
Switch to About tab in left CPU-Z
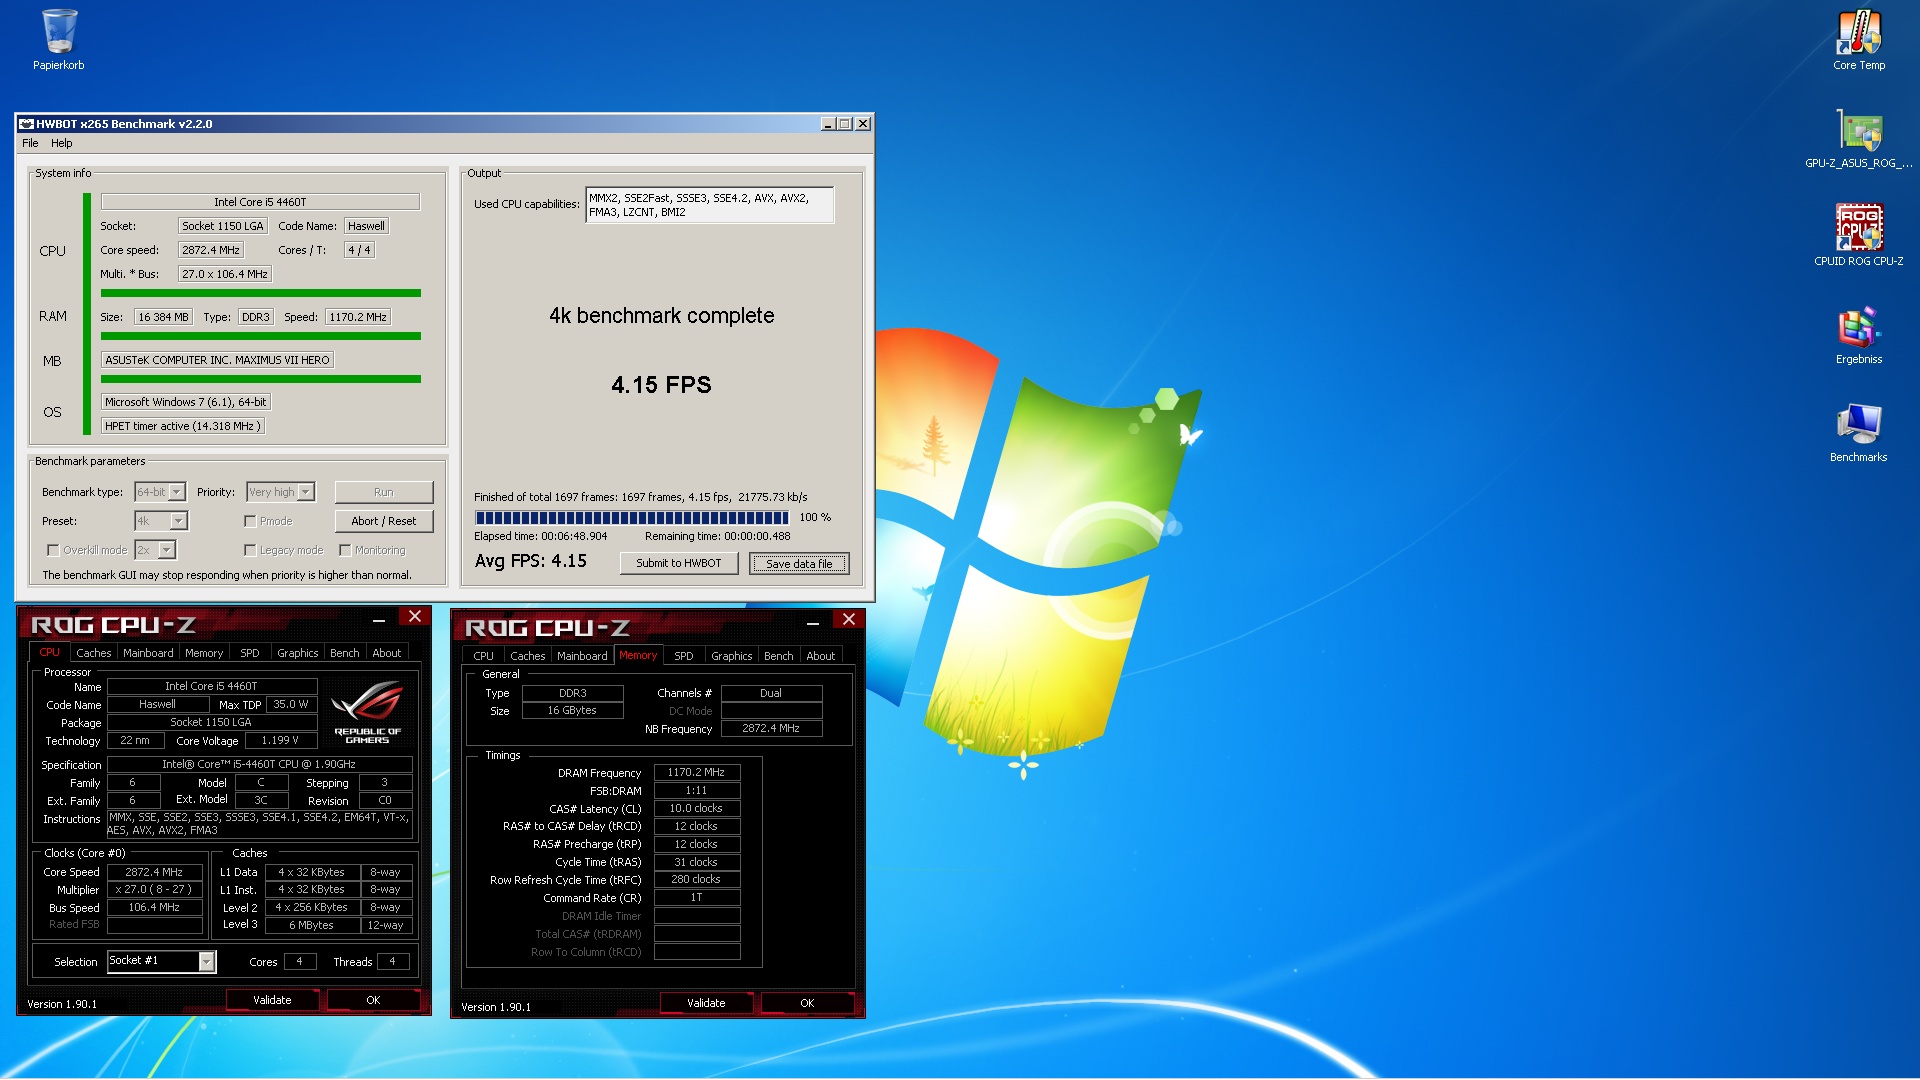point(387,653)
